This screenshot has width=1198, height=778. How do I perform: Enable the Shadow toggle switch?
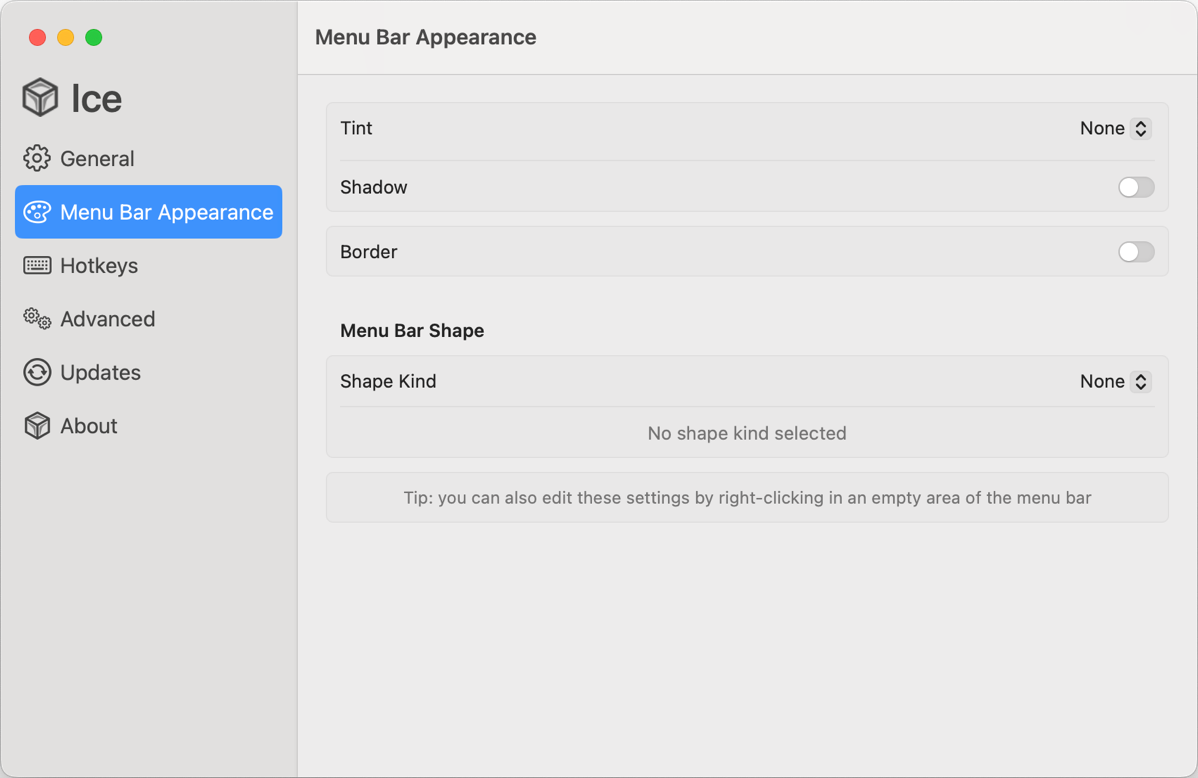[1135, 187]
